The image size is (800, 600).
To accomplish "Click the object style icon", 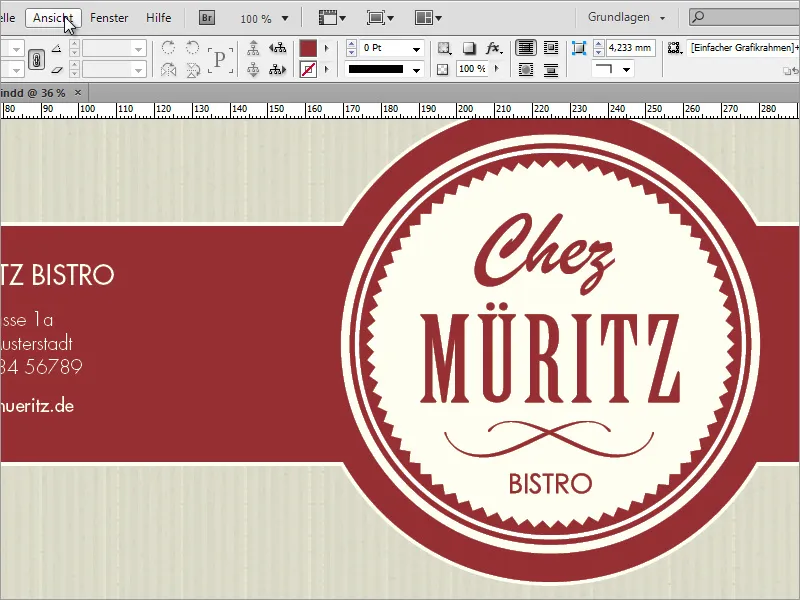I will (x=674, y=48).
